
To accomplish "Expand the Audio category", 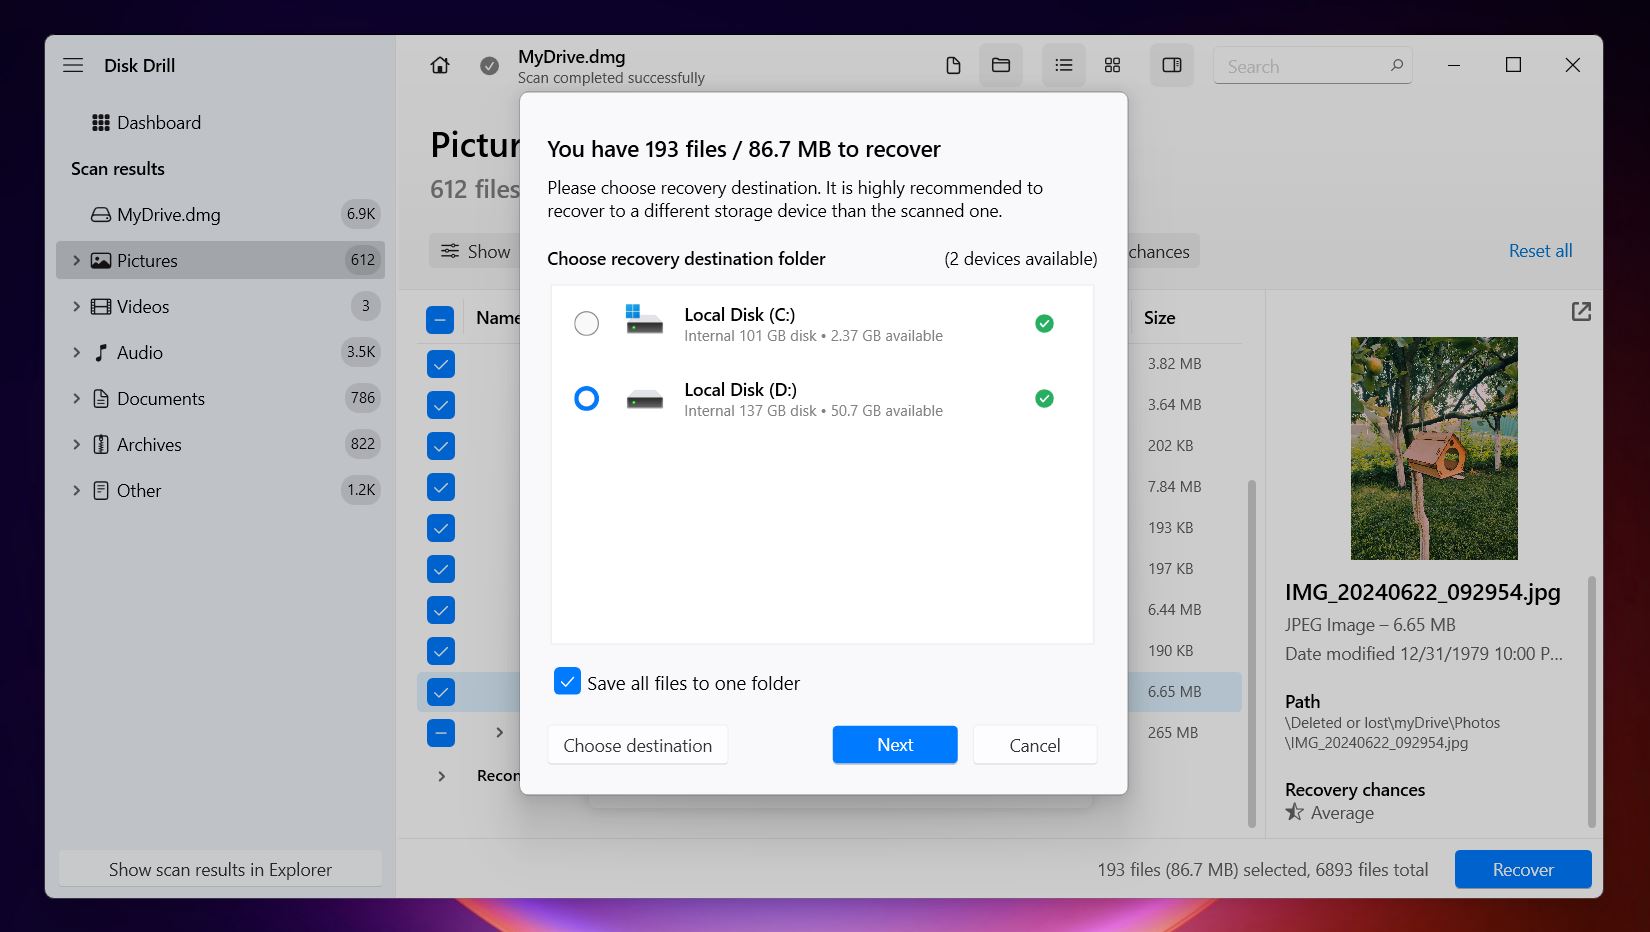I will (x=76, y=353).
